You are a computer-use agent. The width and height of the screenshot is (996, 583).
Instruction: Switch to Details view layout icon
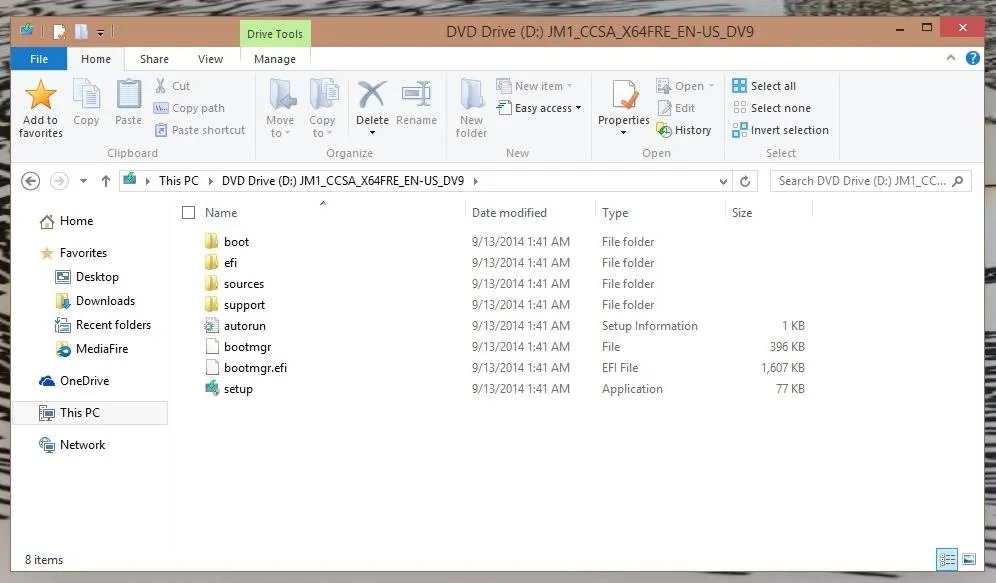click(947, 560)
